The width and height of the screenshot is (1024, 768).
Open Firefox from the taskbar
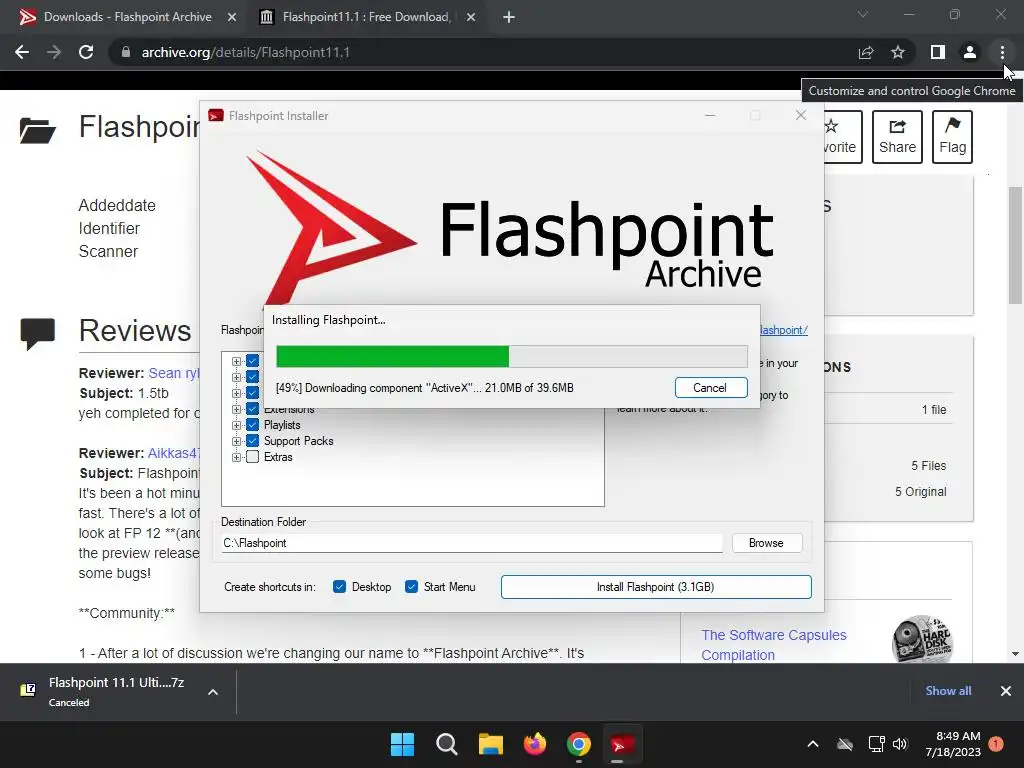535,744
